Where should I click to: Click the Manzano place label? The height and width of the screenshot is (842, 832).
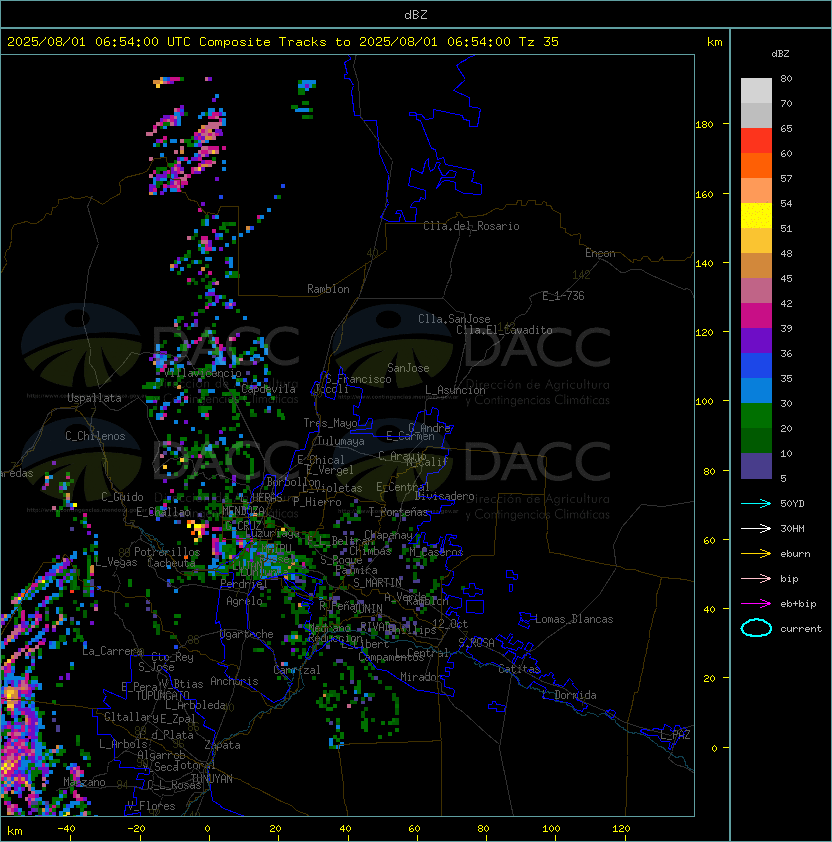(84, 782)
